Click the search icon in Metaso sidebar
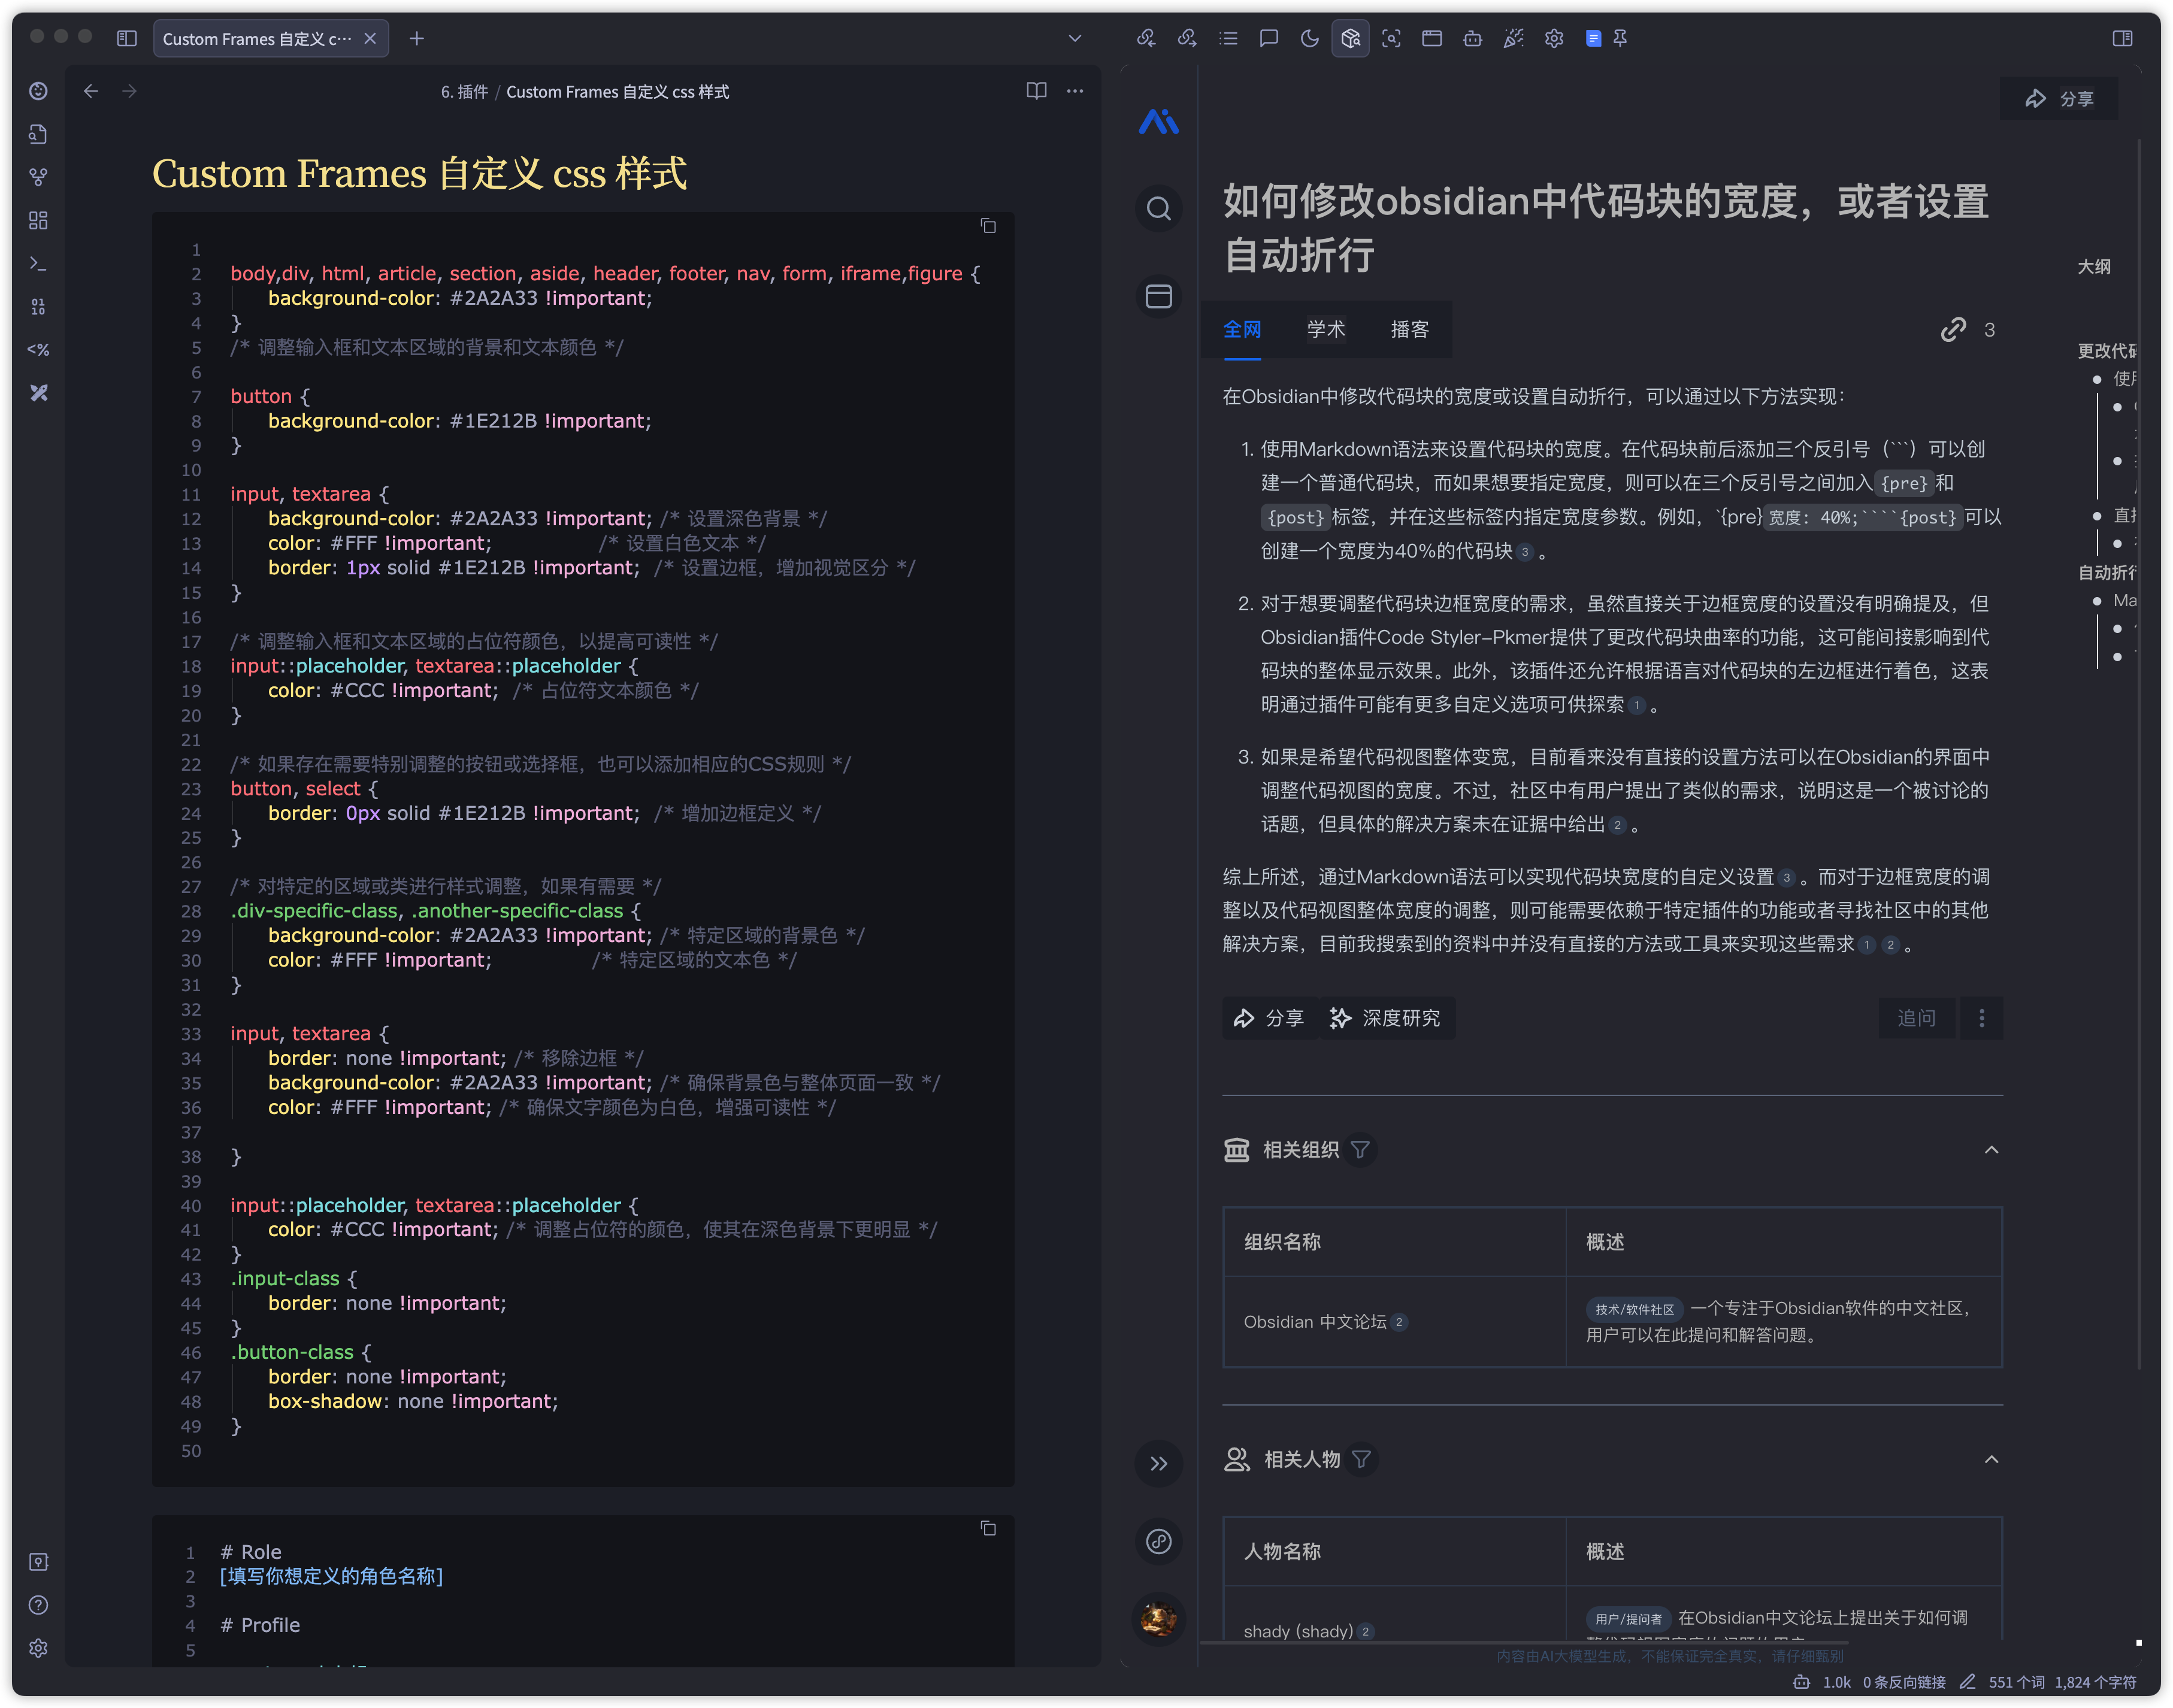This screenshot has width=2173, height=1708. (x=1158, y=209)
